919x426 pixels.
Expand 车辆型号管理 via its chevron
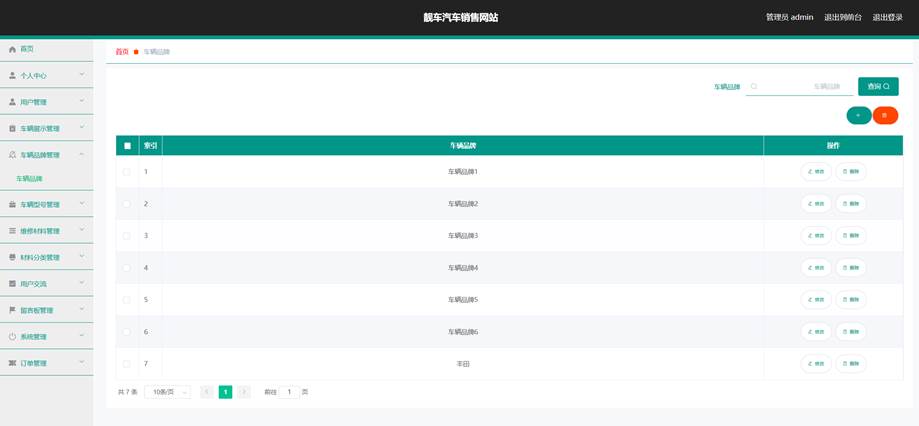point(82,203)
